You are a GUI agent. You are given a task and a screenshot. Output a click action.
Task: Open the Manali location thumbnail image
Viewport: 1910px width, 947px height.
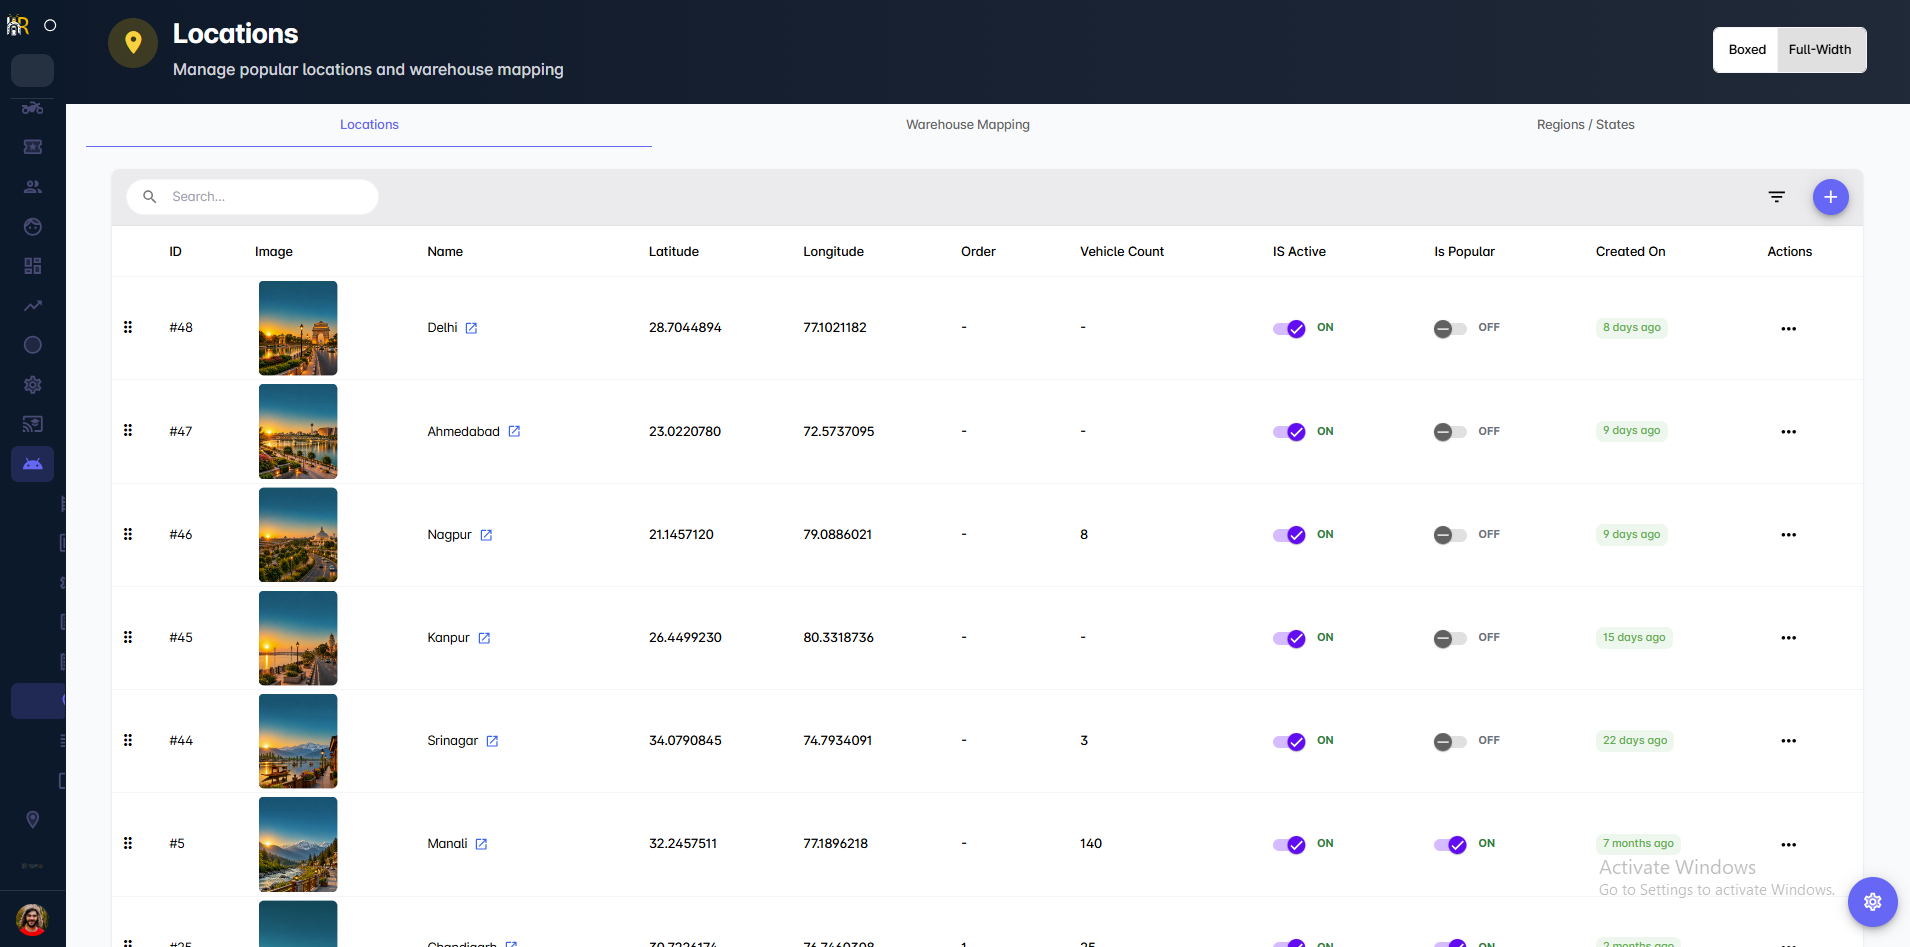tap(298, 844)
